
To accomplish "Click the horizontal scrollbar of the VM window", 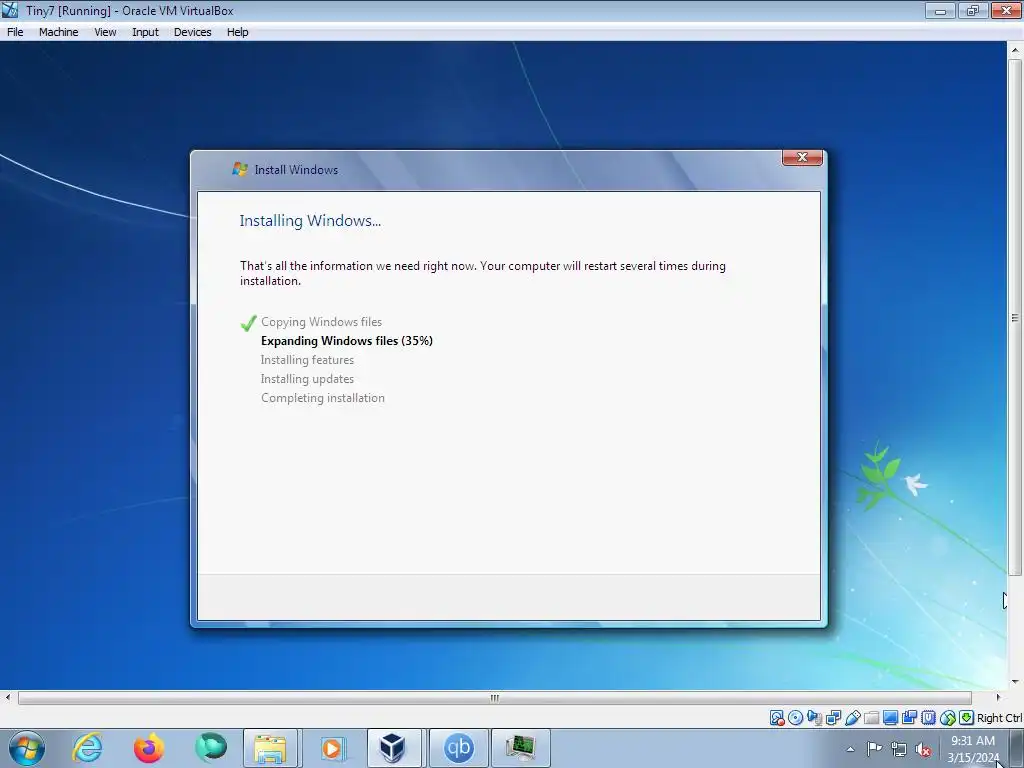I will point(494,698).
